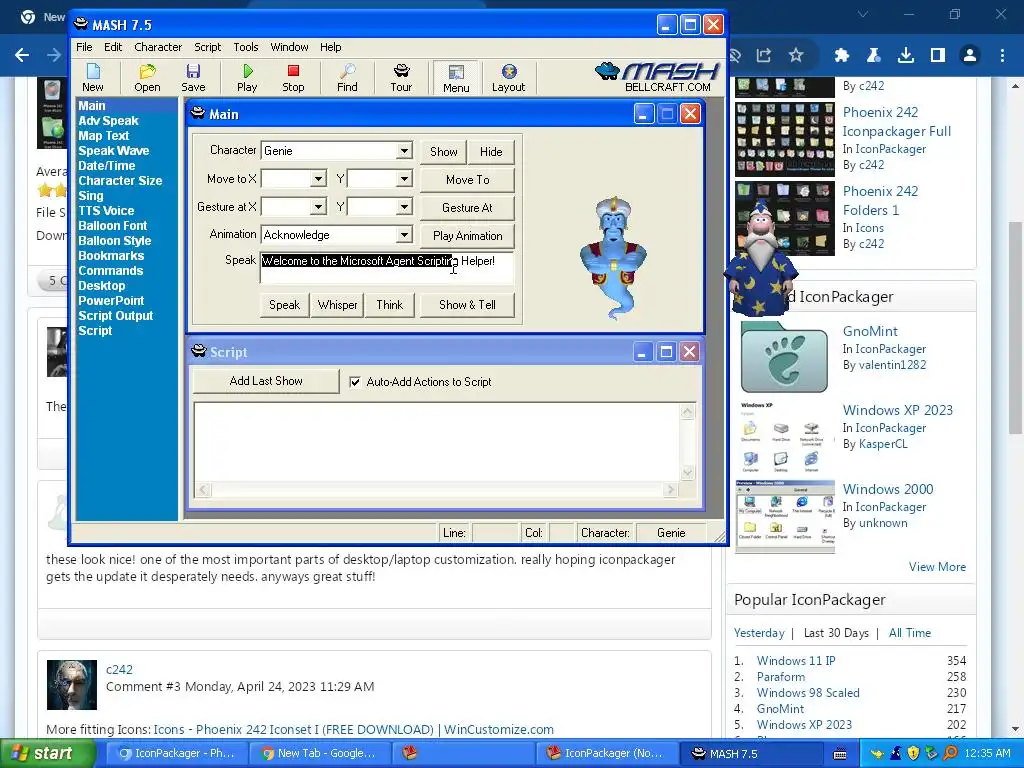Click inside the empty Script text area
The width and height of the screenshot is (1024, 768).
pos(438,442)
